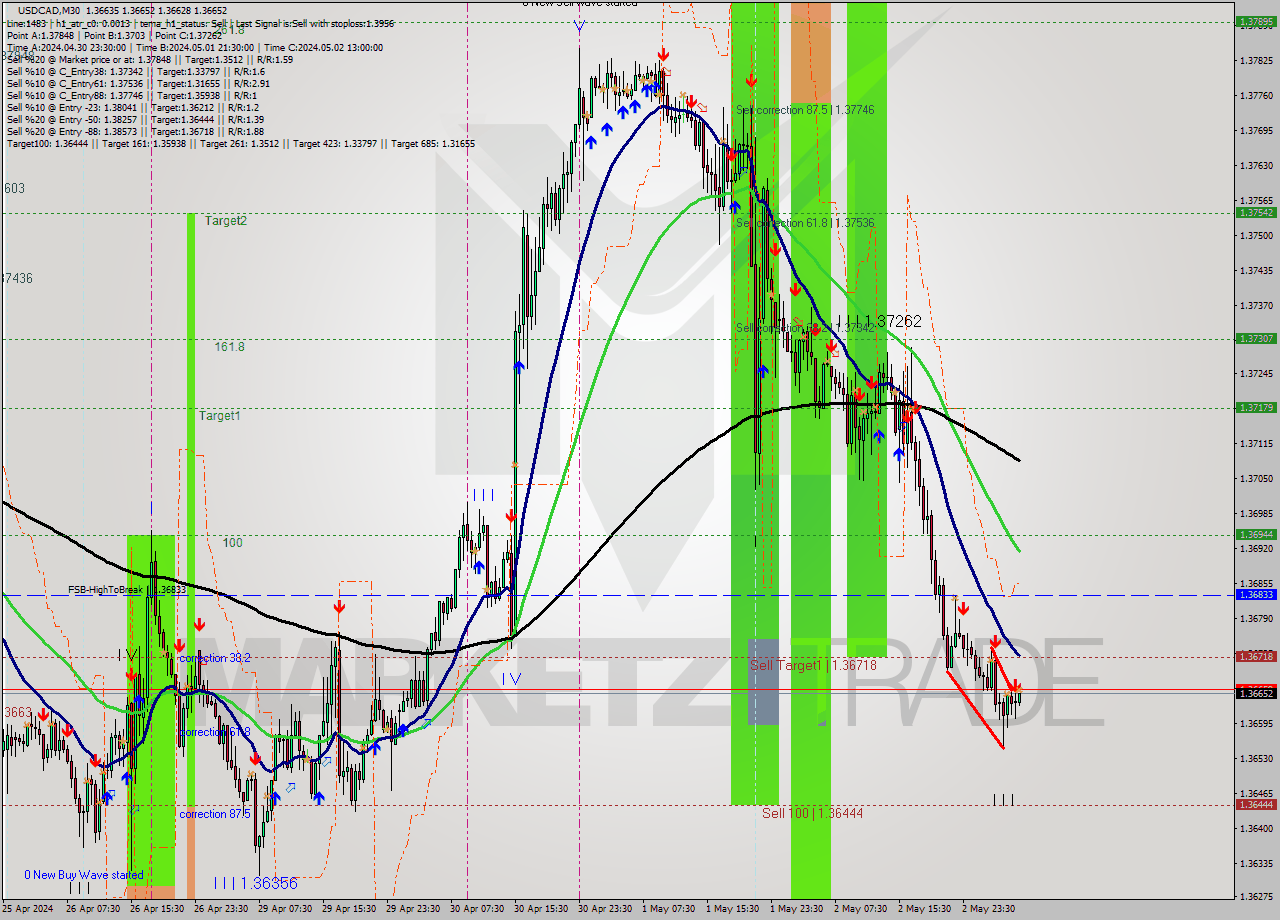Click the green '100' fib label

pos(232,543)
